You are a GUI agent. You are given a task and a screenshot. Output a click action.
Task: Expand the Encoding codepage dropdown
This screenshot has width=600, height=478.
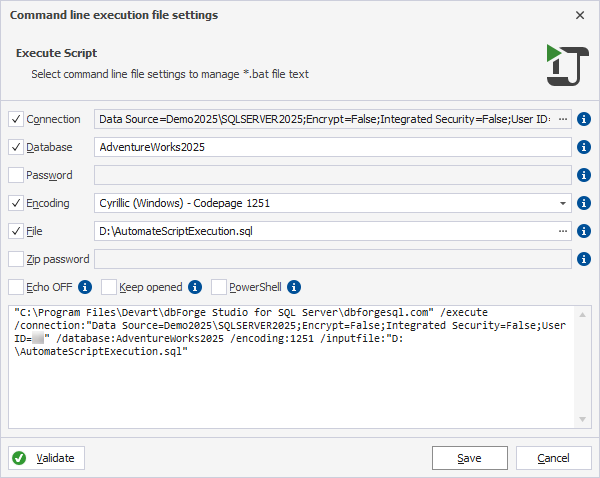[562, 203]
